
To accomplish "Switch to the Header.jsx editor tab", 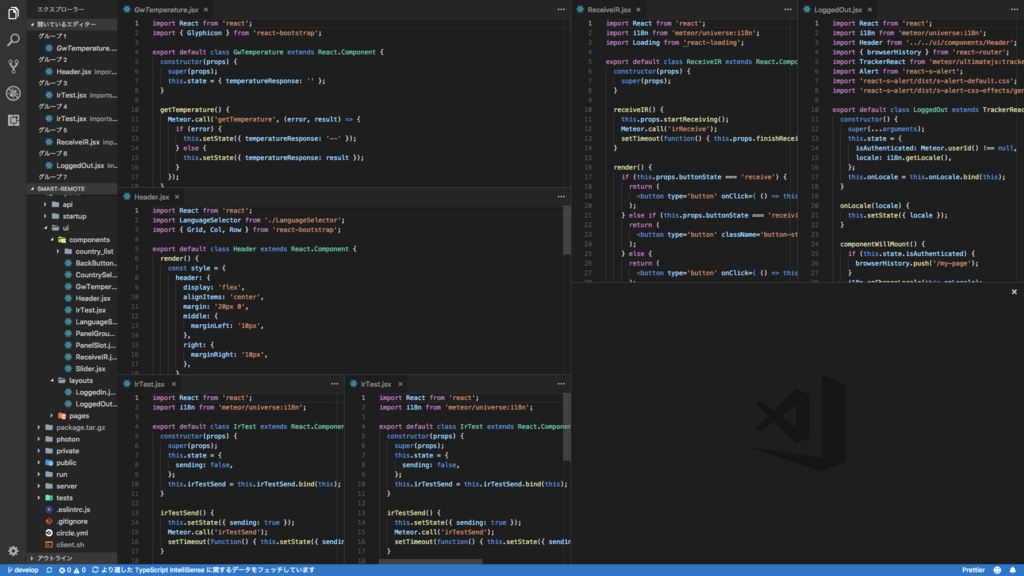I will [152, 197].
